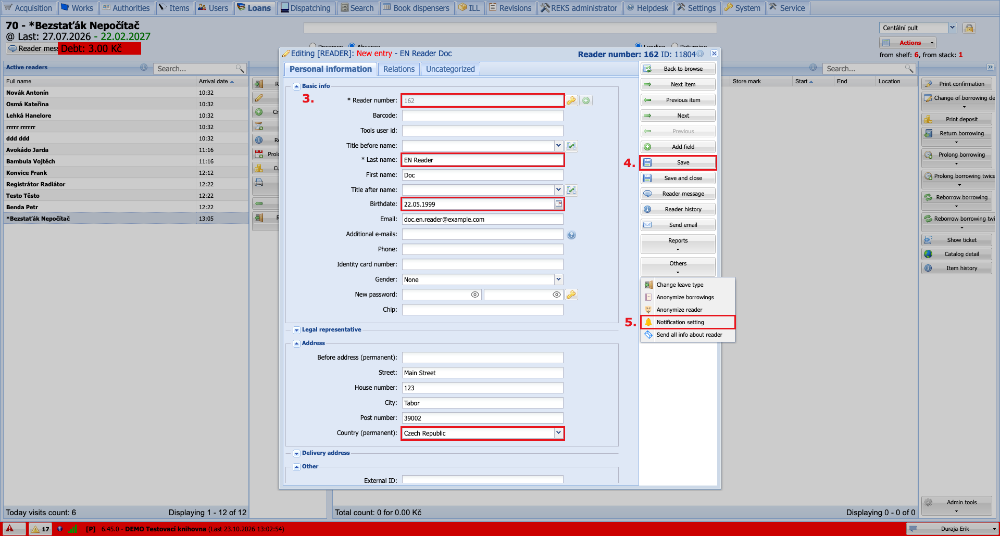This screenshot has height=536, width=1000.
Task: Close the Editing READER dialog
Action: (x=714, y=54)
